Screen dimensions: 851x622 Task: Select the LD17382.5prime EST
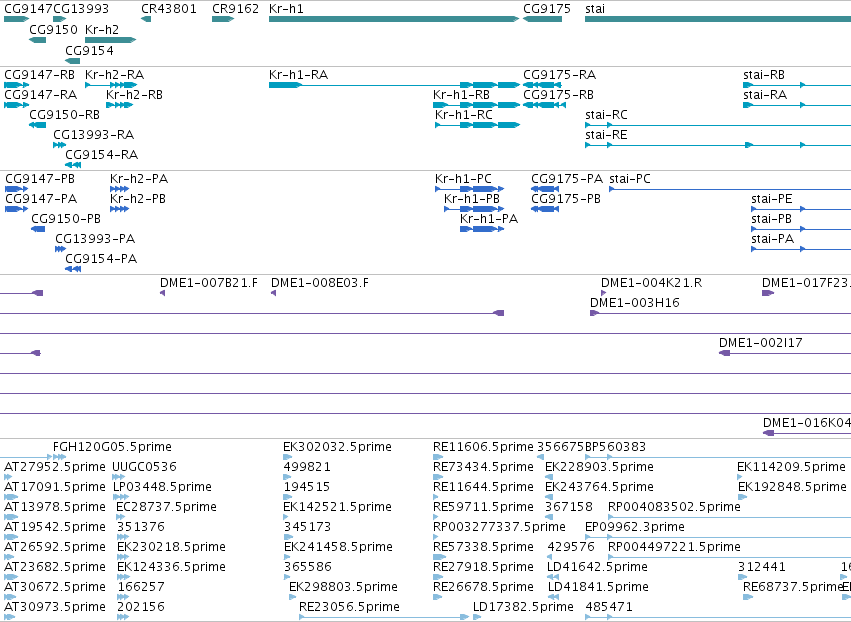(477, 617)
